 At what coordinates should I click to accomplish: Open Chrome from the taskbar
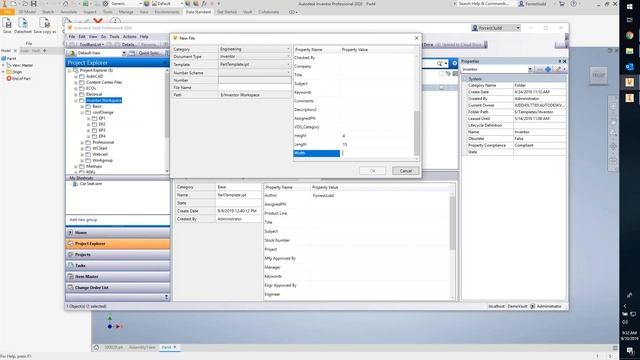tap(629, 36)
